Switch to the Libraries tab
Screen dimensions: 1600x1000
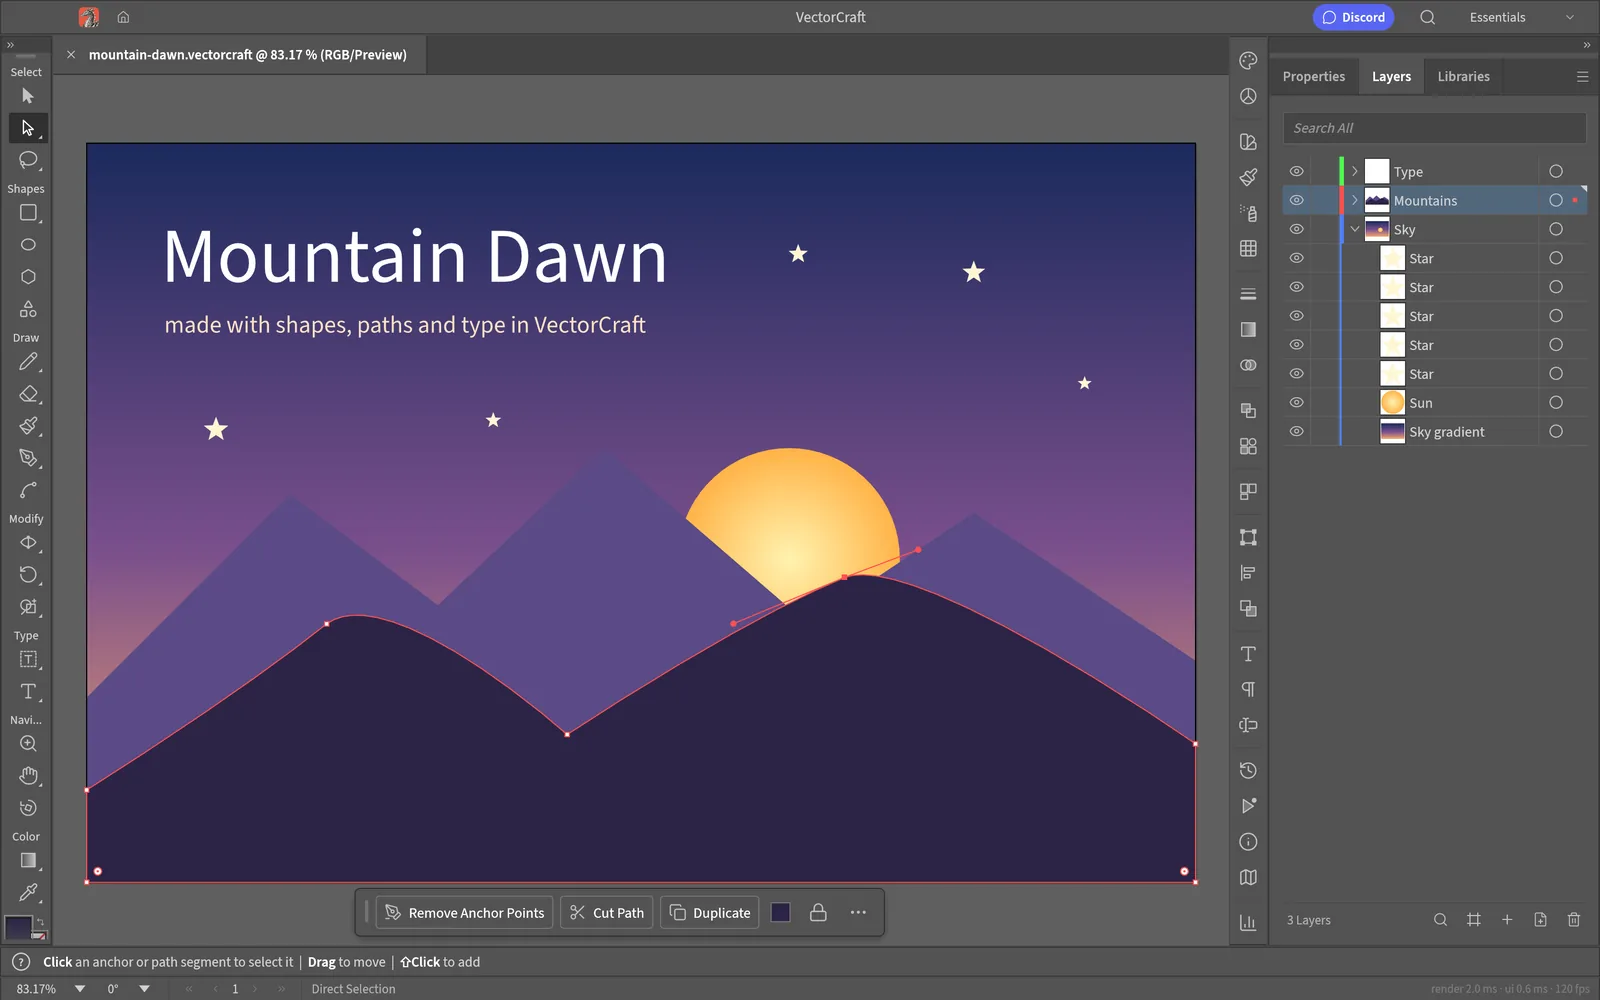point(1464,77)
